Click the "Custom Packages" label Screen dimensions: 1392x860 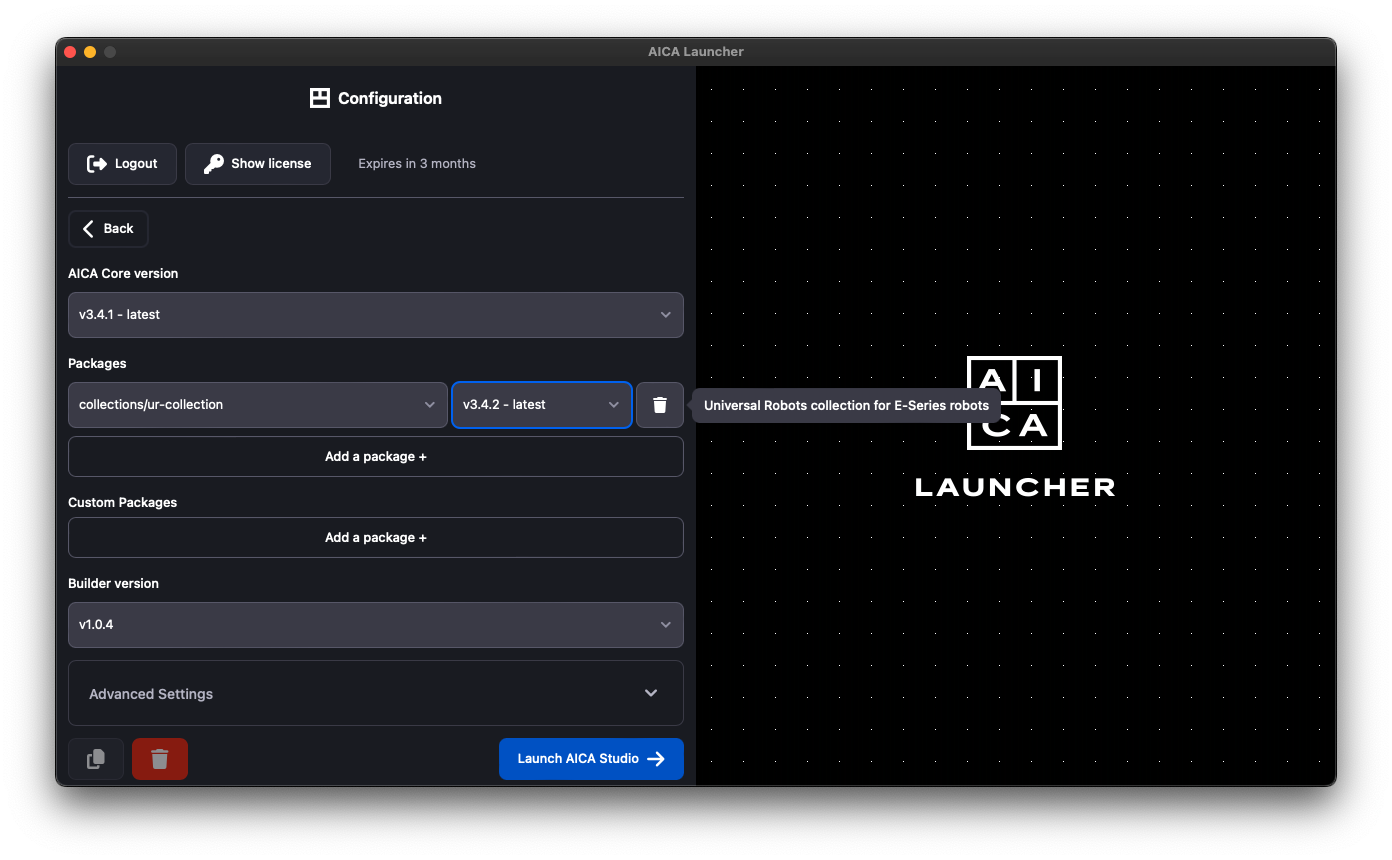coord(122,502)
